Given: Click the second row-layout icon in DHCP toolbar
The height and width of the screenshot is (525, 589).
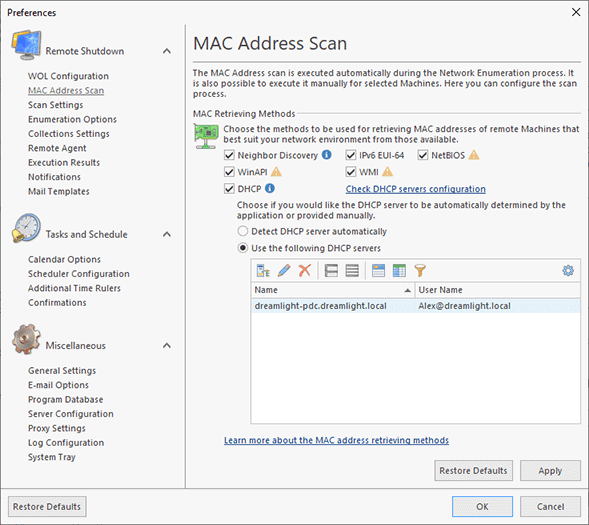Looking at the screenshot, I should click(352, 270).
